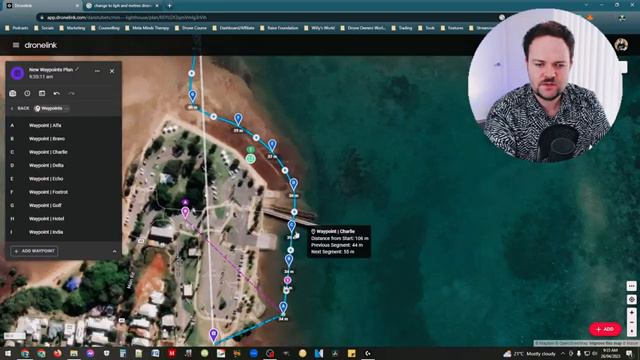Redo the last plan change

pyautogui.click(x=71, y=93)
